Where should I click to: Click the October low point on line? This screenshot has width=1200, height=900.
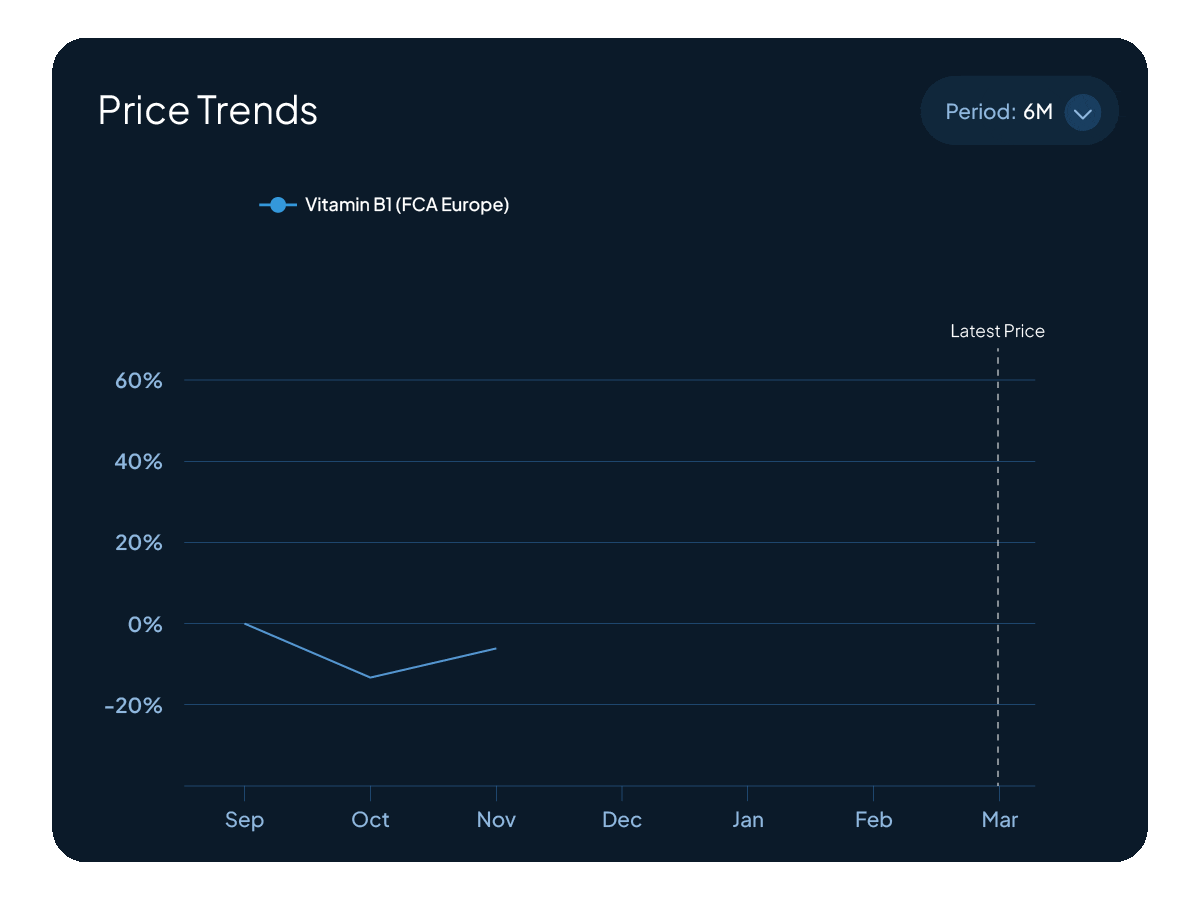click(370, 677)
